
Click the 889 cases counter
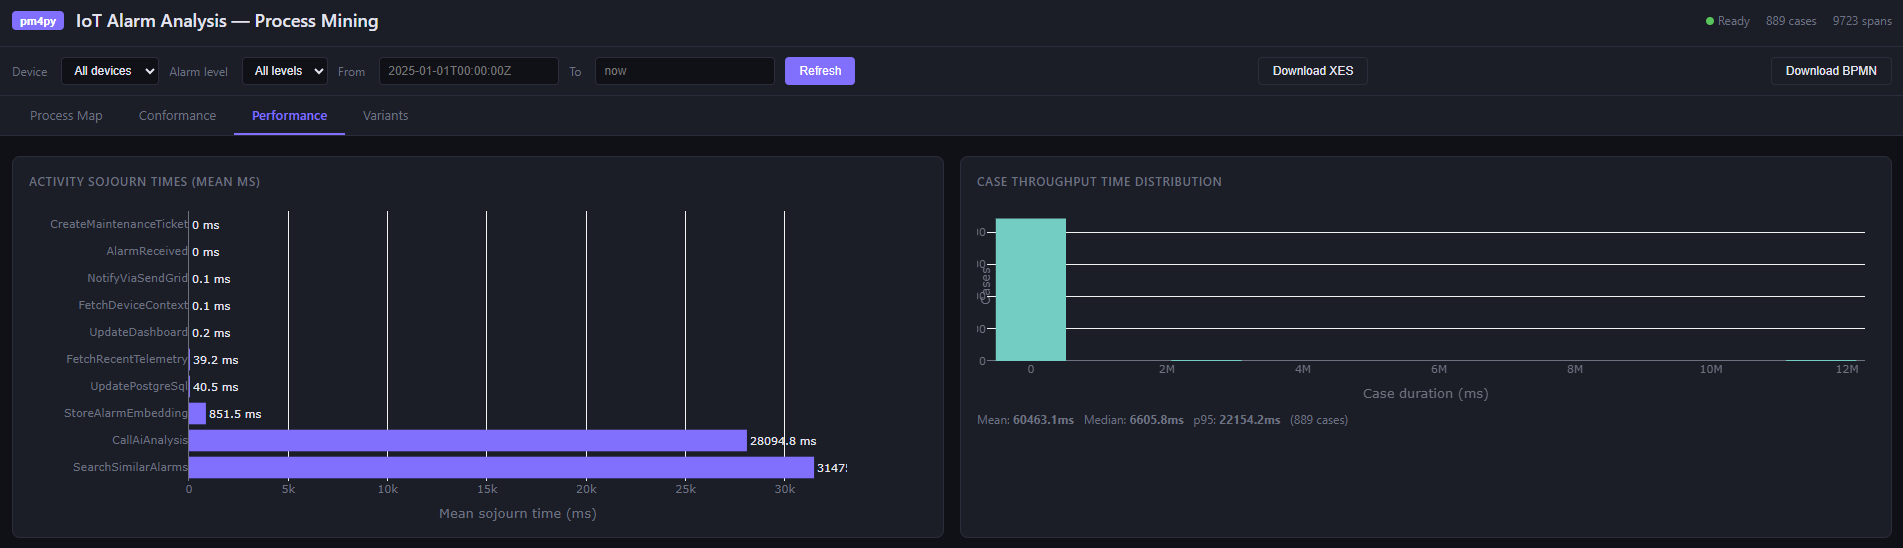1791,21
